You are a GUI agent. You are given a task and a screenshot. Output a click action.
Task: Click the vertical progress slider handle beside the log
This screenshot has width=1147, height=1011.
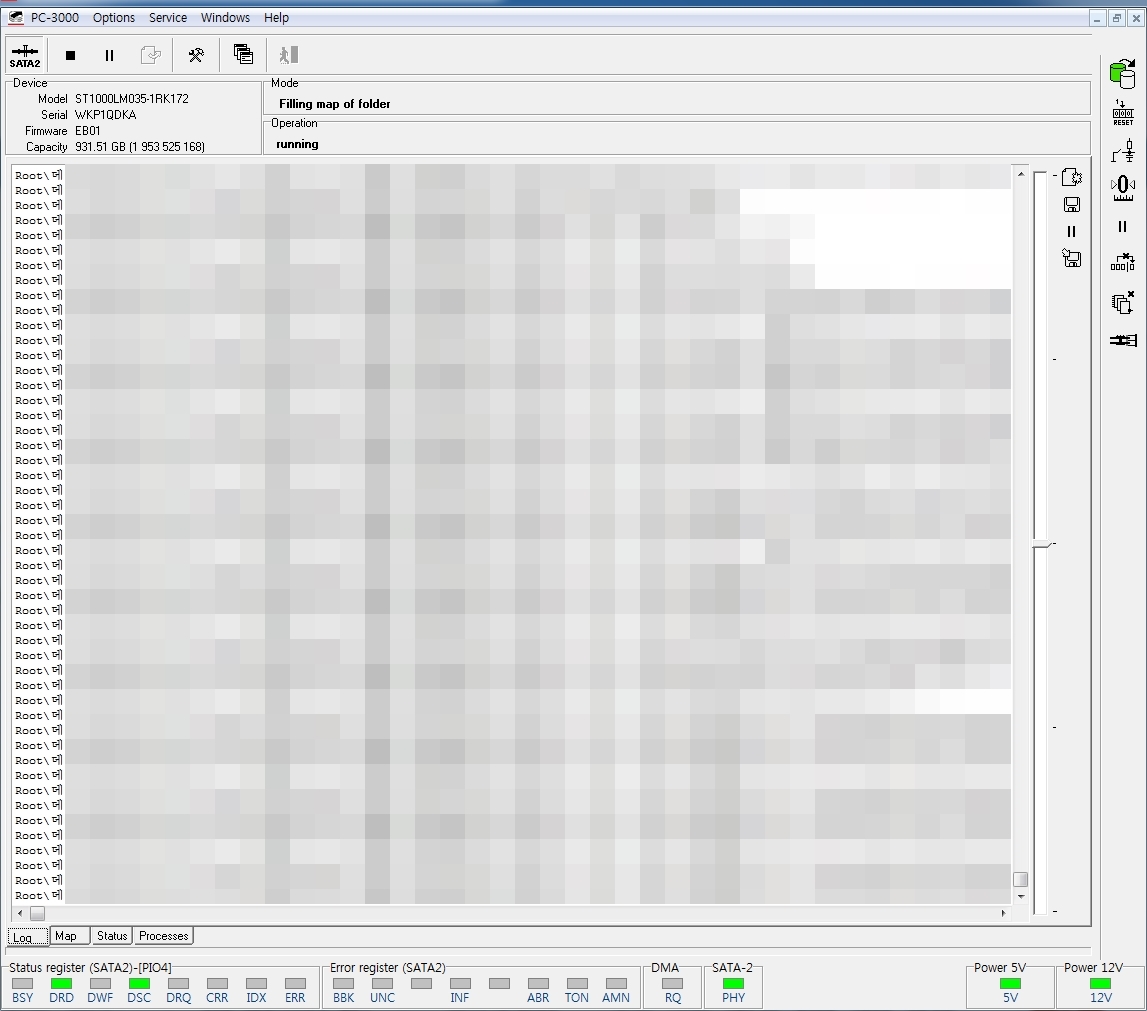point(1042,545)
